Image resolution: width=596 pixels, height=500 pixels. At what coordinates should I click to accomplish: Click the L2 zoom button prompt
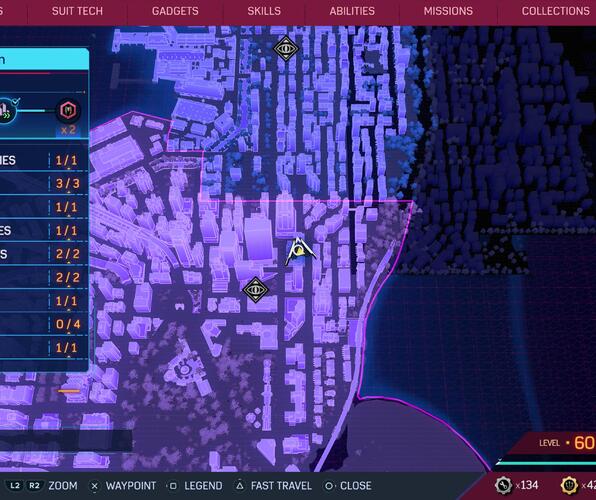(15, 486)
